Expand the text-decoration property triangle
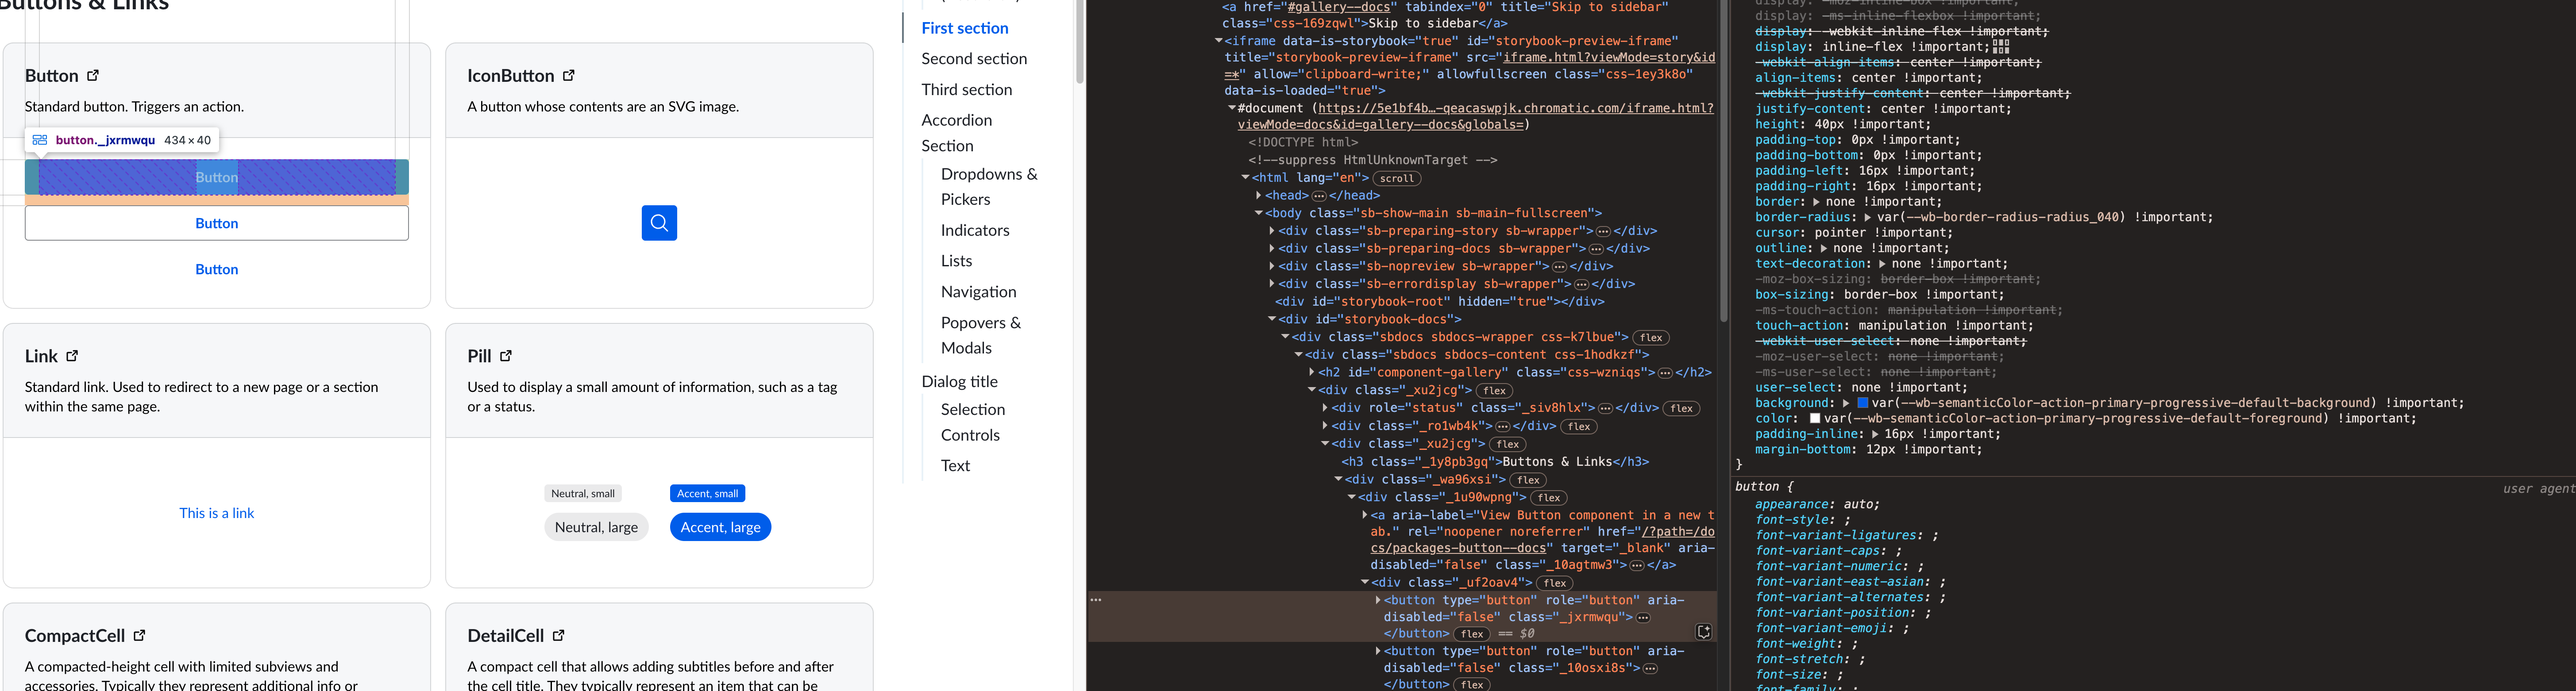The height and width of the screenshot is (691, 2576). pyautogui.click(x=1882, y=264)
